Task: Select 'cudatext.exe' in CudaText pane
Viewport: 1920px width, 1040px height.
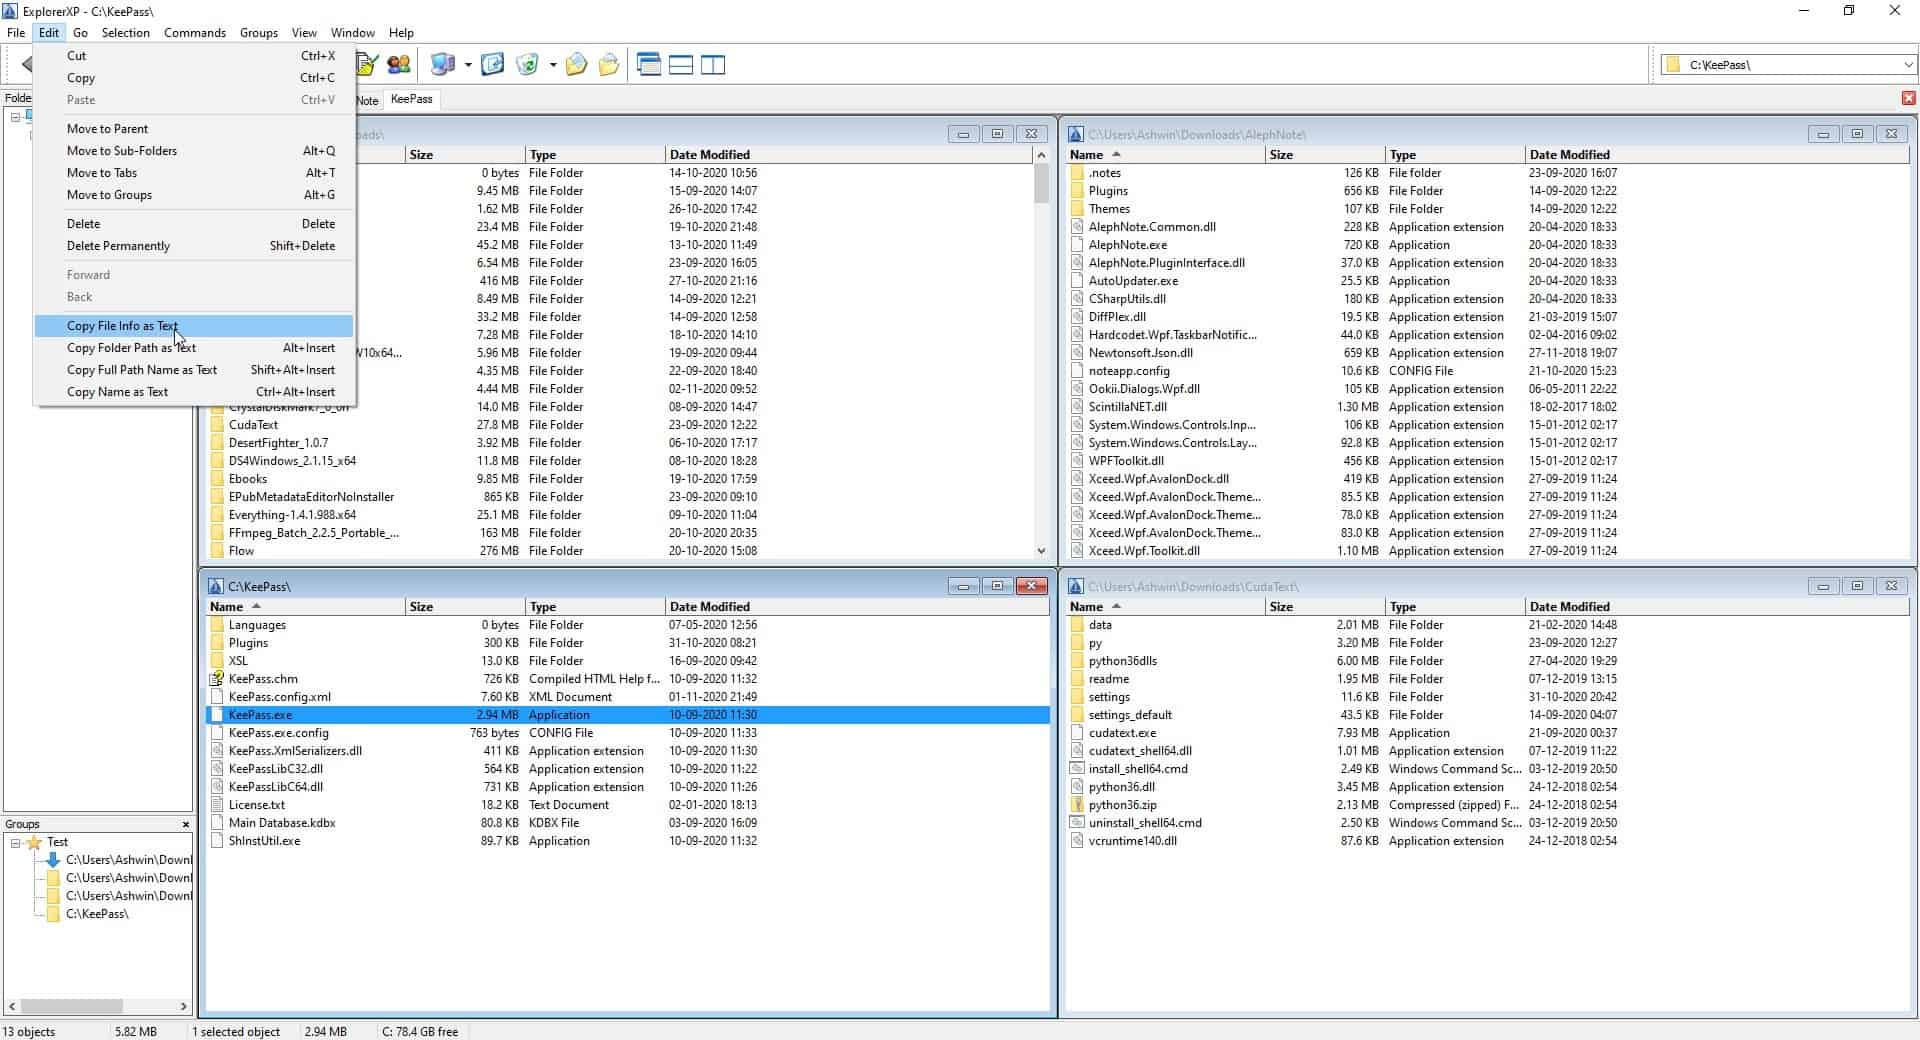Action: click(1488, 733)
